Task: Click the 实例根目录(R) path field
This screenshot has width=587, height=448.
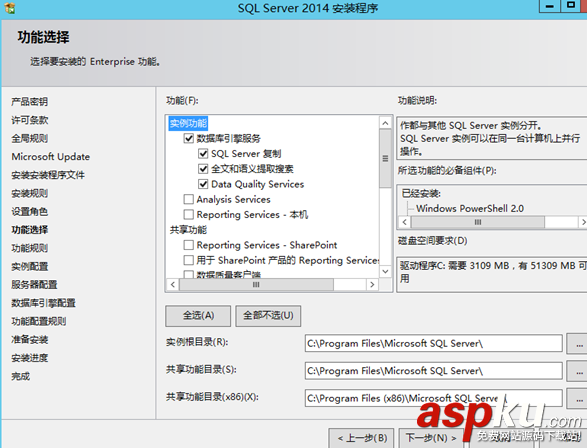Action: click(434, 344)
